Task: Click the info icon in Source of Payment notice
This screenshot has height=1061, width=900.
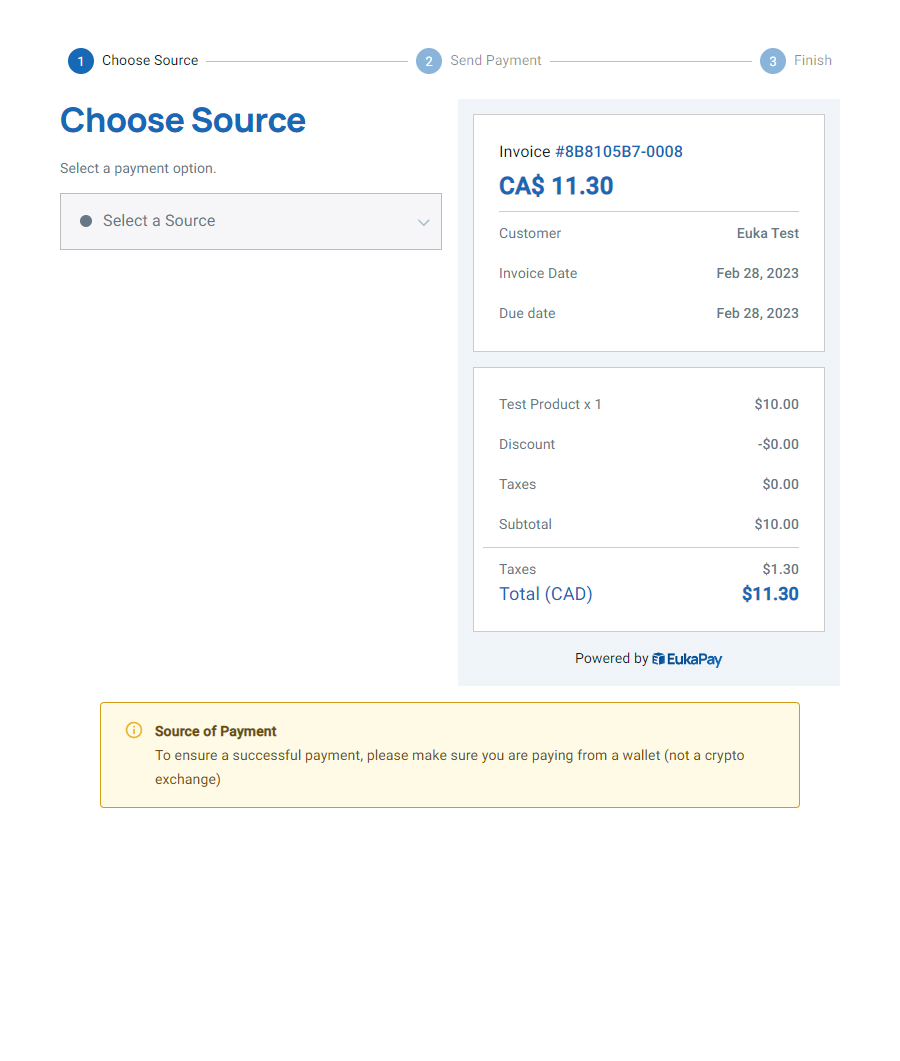Action: point(134,730)
